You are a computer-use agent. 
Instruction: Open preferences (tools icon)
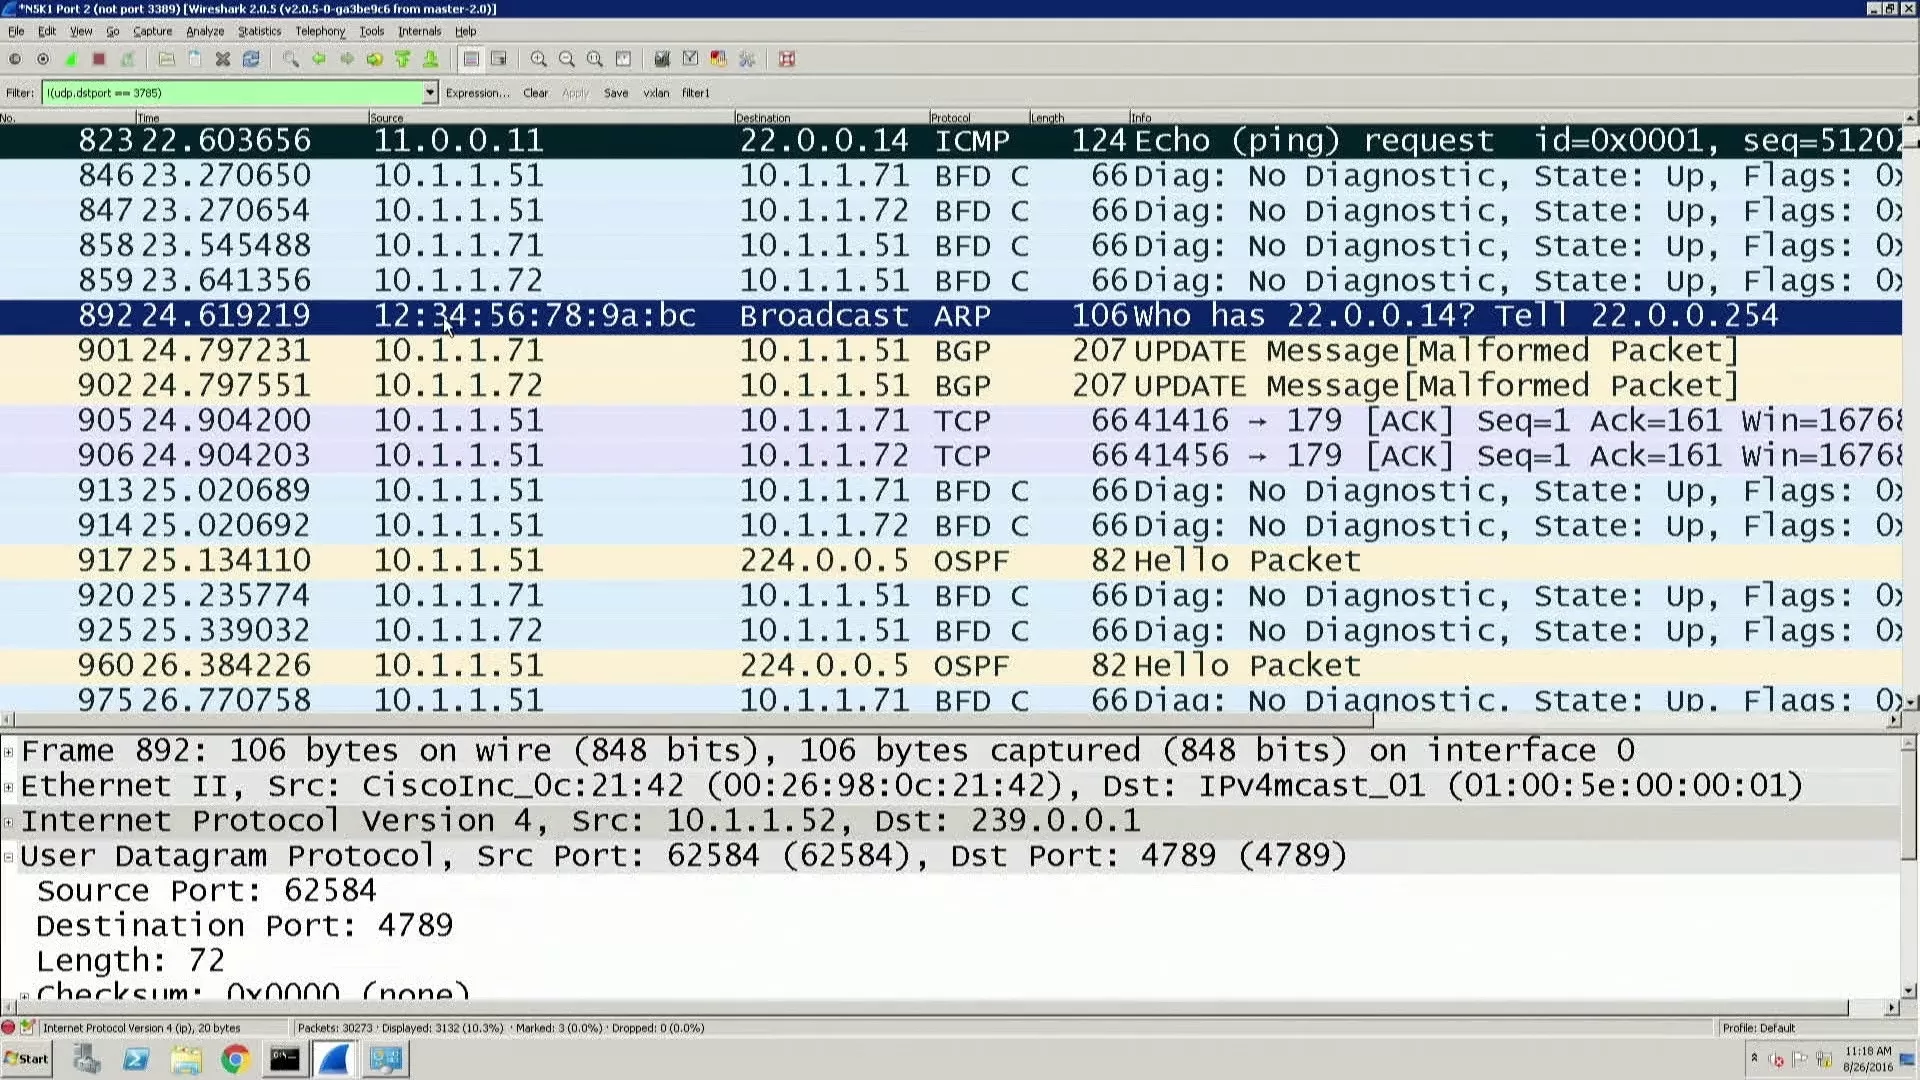pyautogui.click(x=746, y=59)
